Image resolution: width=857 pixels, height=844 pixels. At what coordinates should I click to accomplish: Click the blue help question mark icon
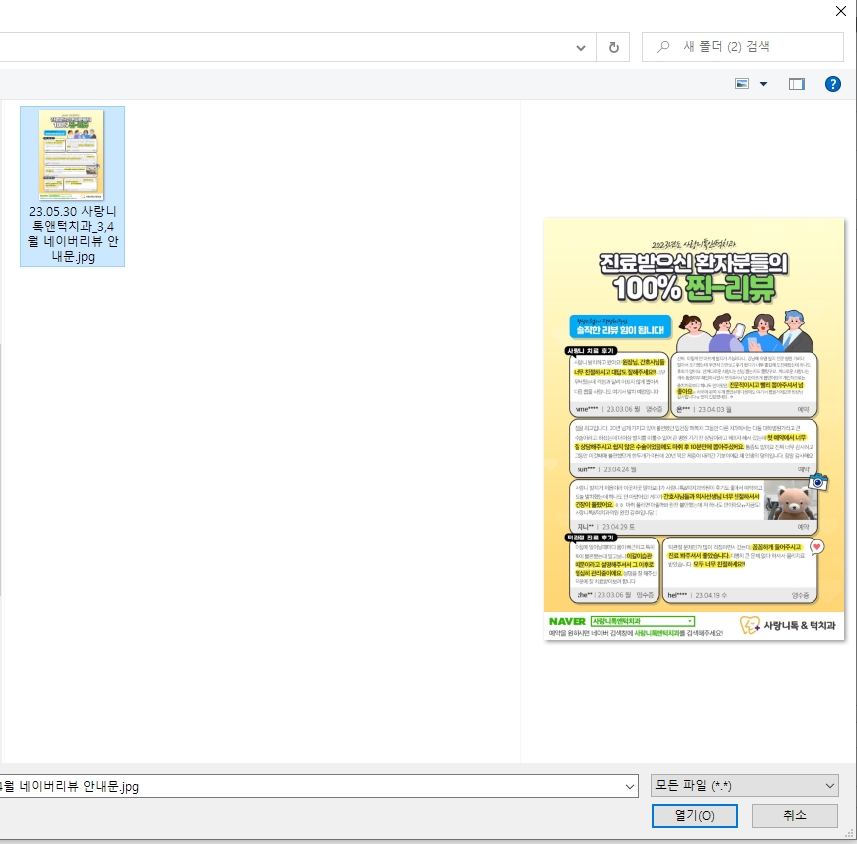832,84
